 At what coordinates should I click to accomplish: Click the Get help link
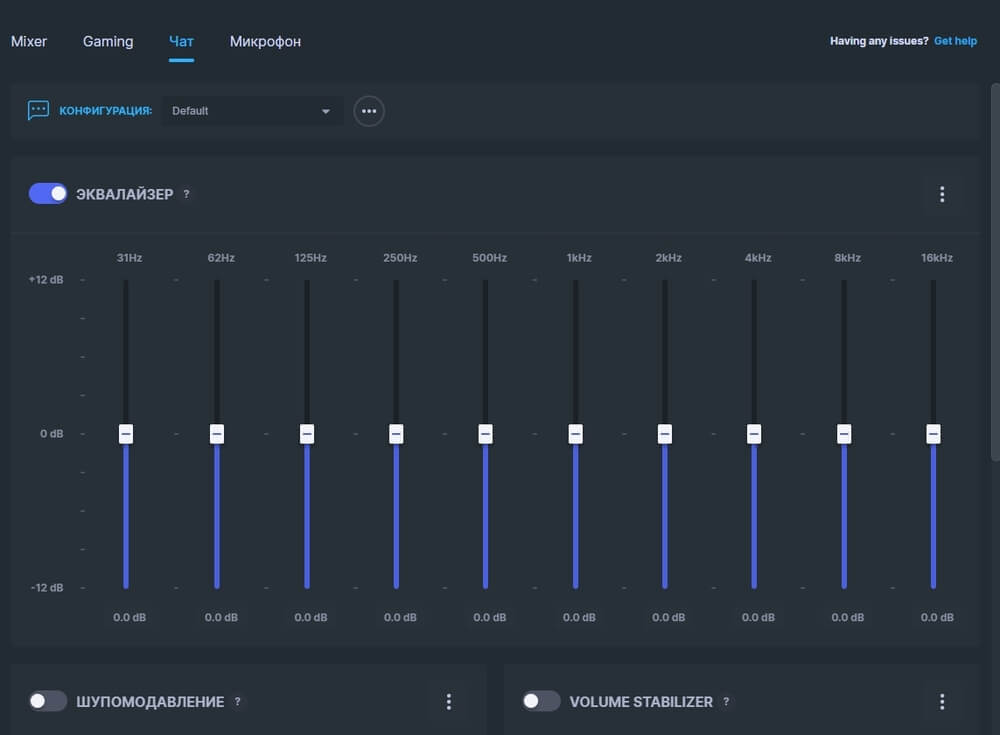(955, 42)
